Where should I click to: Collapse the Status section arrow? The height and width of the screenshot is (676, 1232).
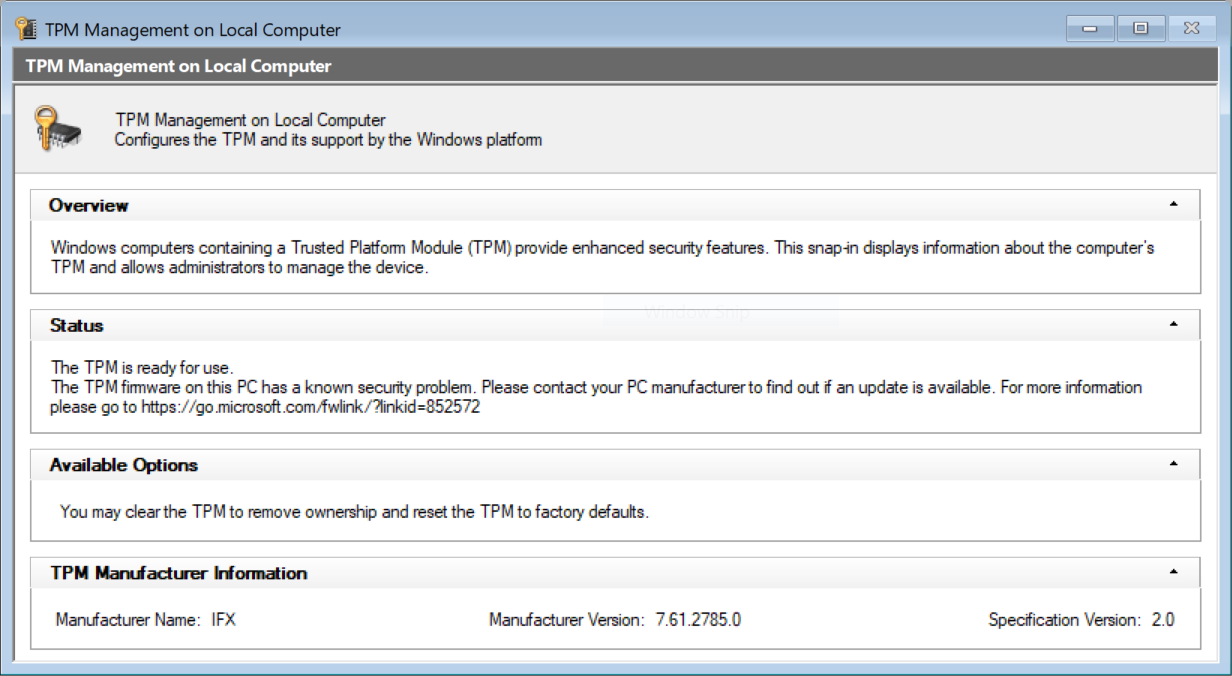point(1174,324)
